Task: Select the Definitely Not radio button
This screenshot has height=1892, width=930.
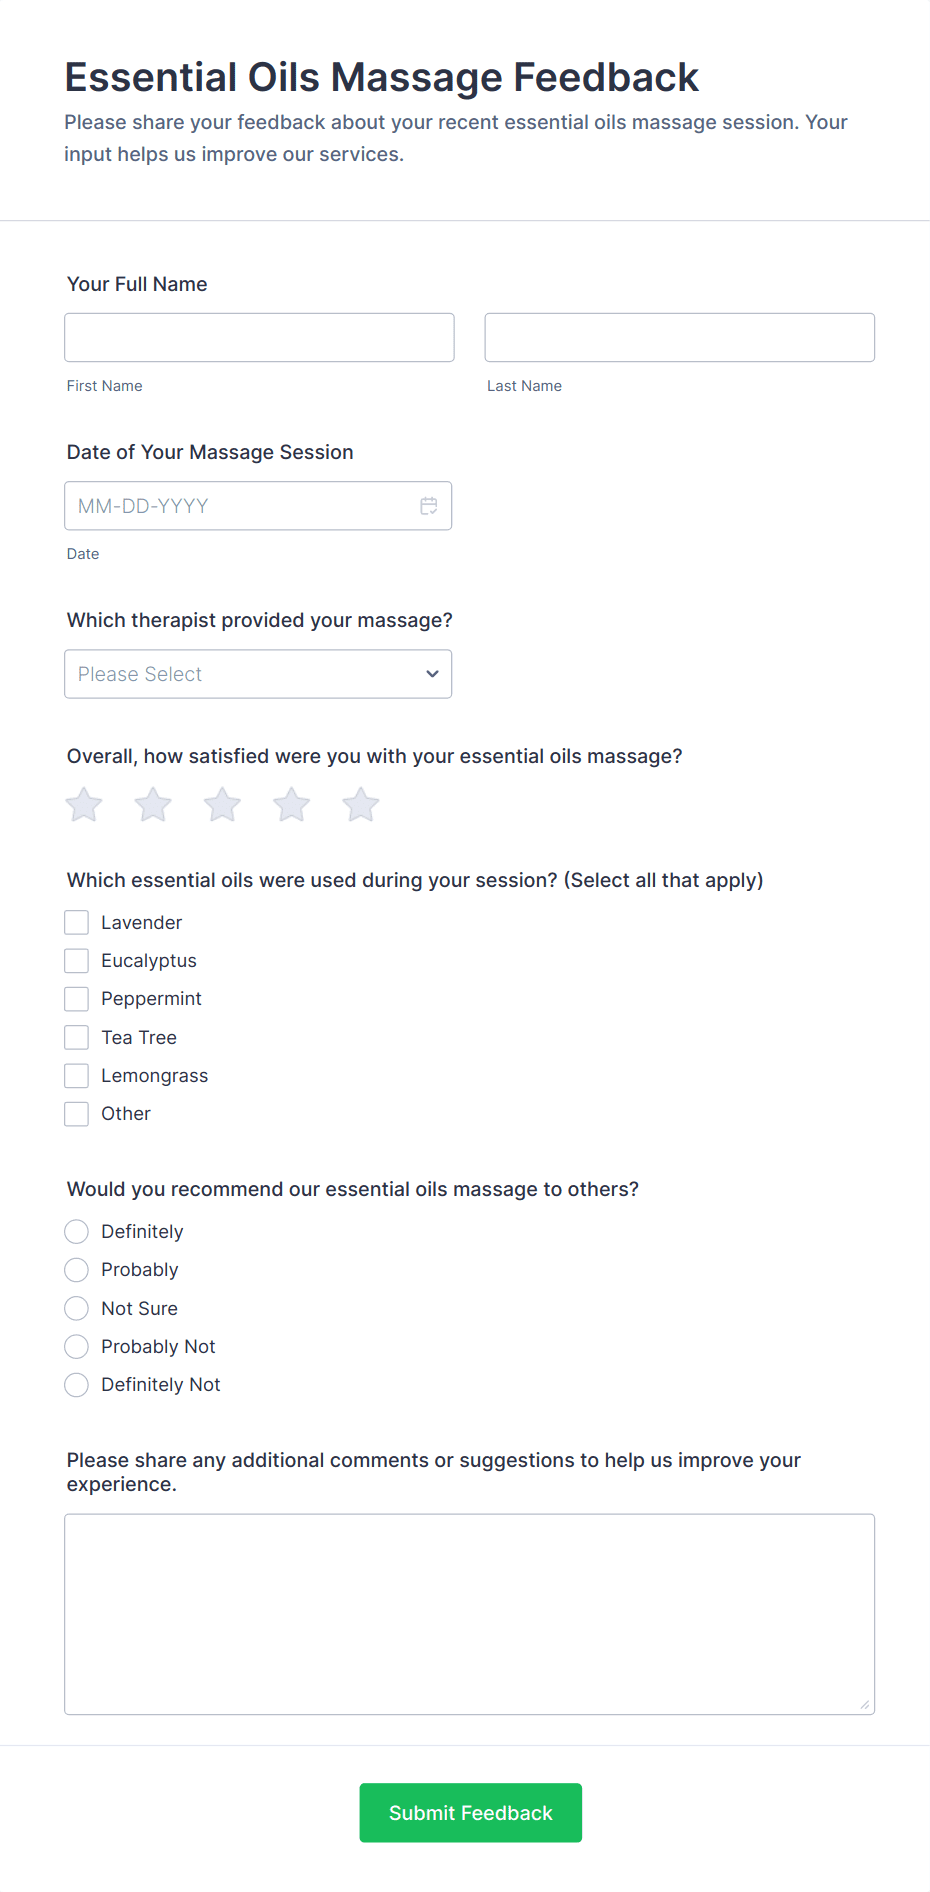Action: [77, 1385]
